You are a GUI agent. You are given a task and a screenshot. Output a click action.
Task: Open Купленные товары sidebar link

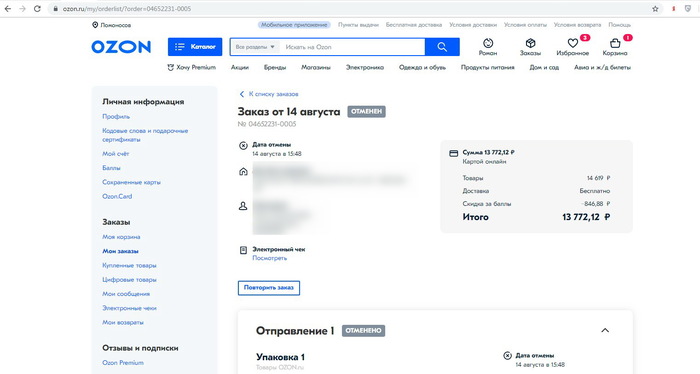pos(129,266)
